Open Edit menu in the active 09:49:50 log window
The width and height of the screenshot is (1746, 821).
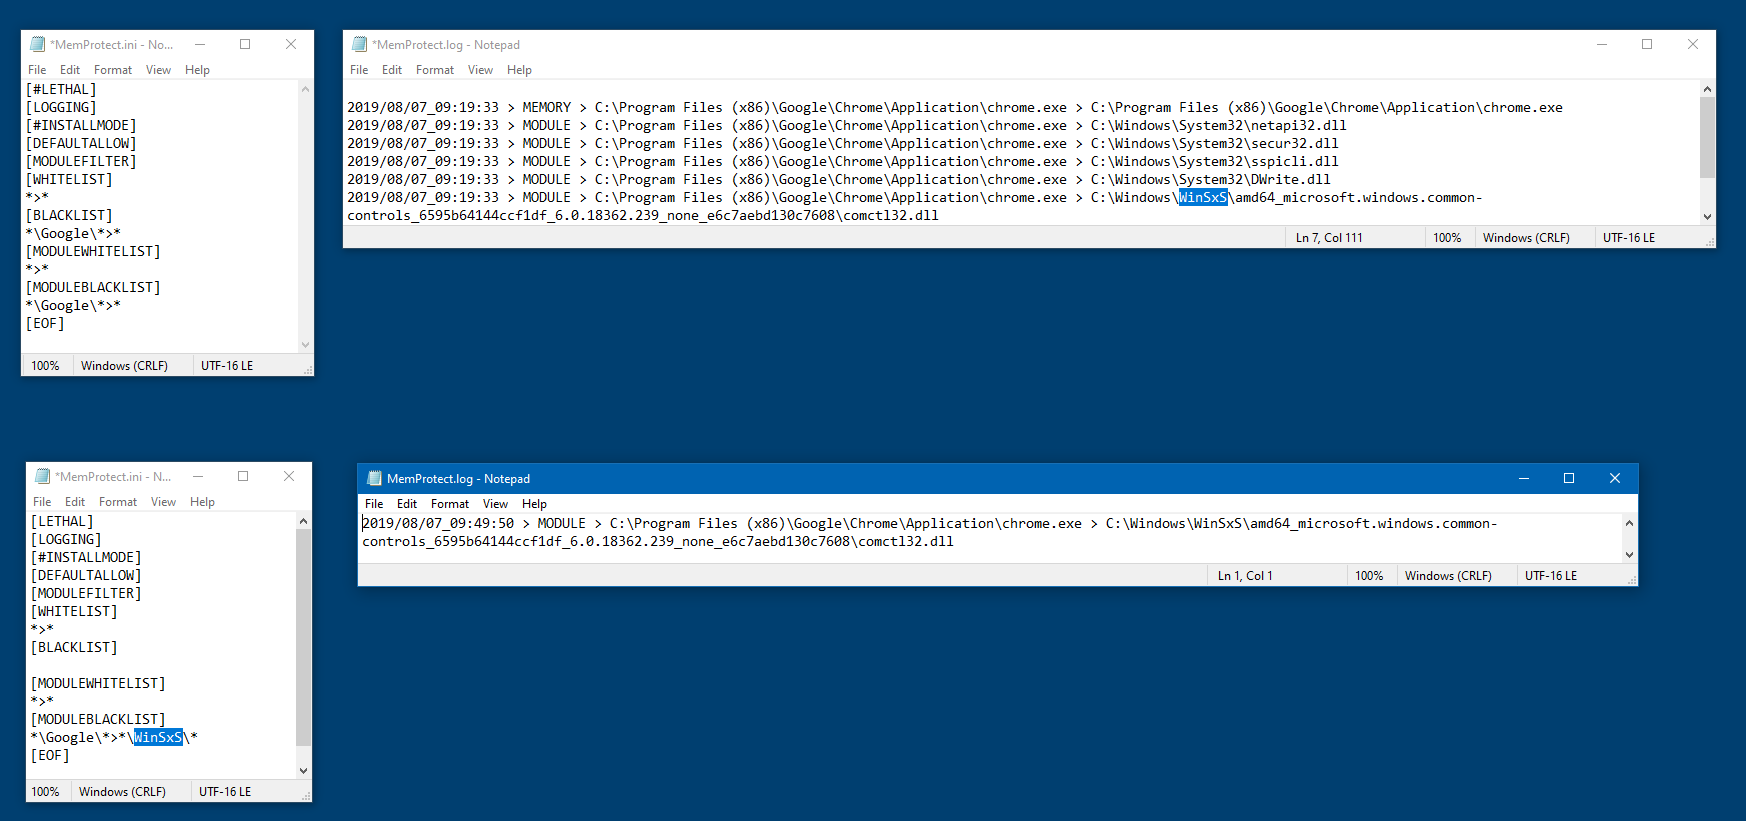pos(407,504)
